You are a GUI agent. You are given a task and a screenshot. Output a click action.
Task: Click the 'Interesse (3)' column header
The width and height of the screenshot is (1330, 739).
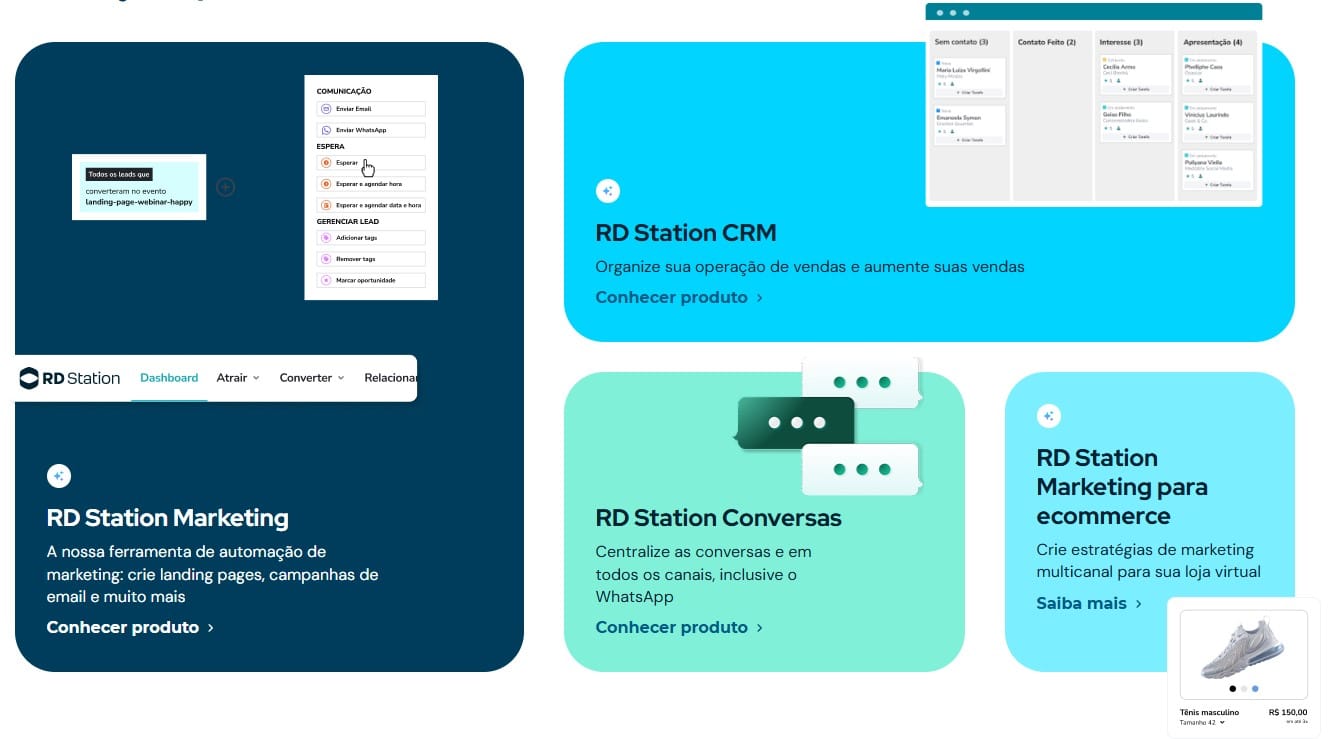point(1121,42)
